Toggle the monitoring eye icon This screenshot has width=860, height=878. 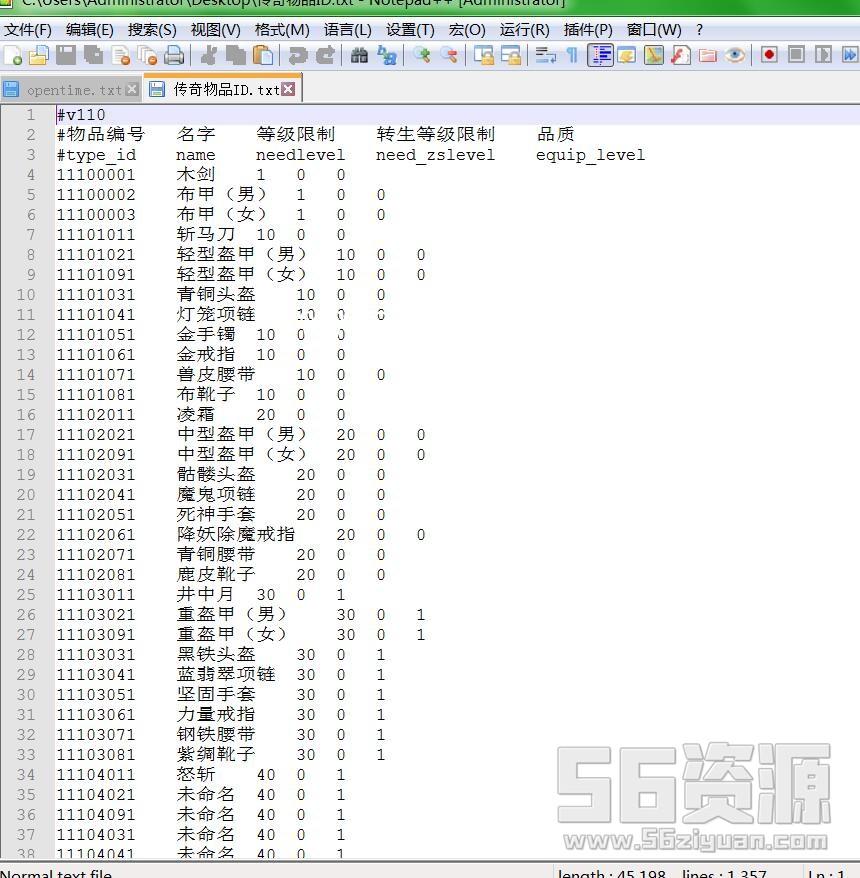pyautogui.click(x=735, y=55)
